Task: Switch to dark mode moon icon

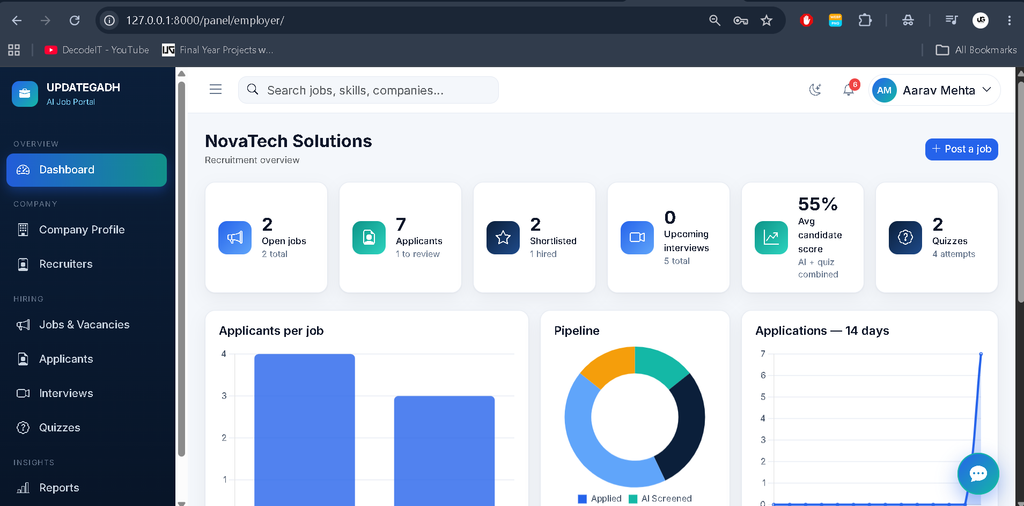Action: pos(814,90)
